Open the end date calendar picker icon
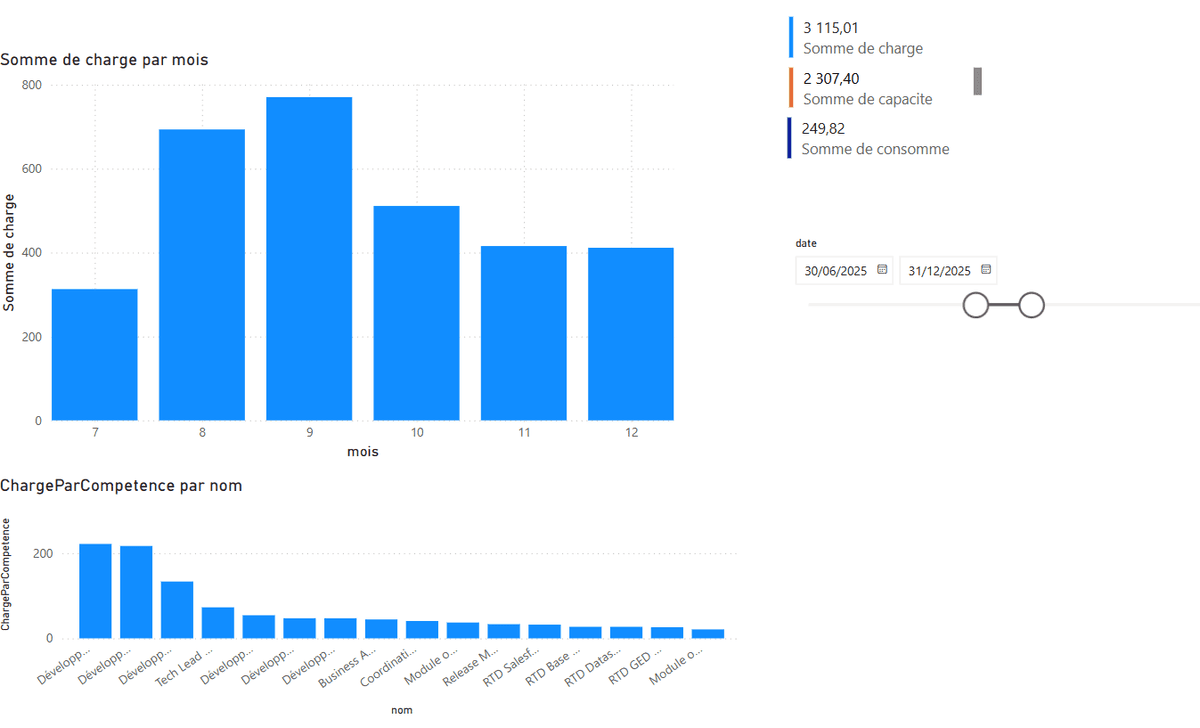1200x728 pixels. (986, 270)
